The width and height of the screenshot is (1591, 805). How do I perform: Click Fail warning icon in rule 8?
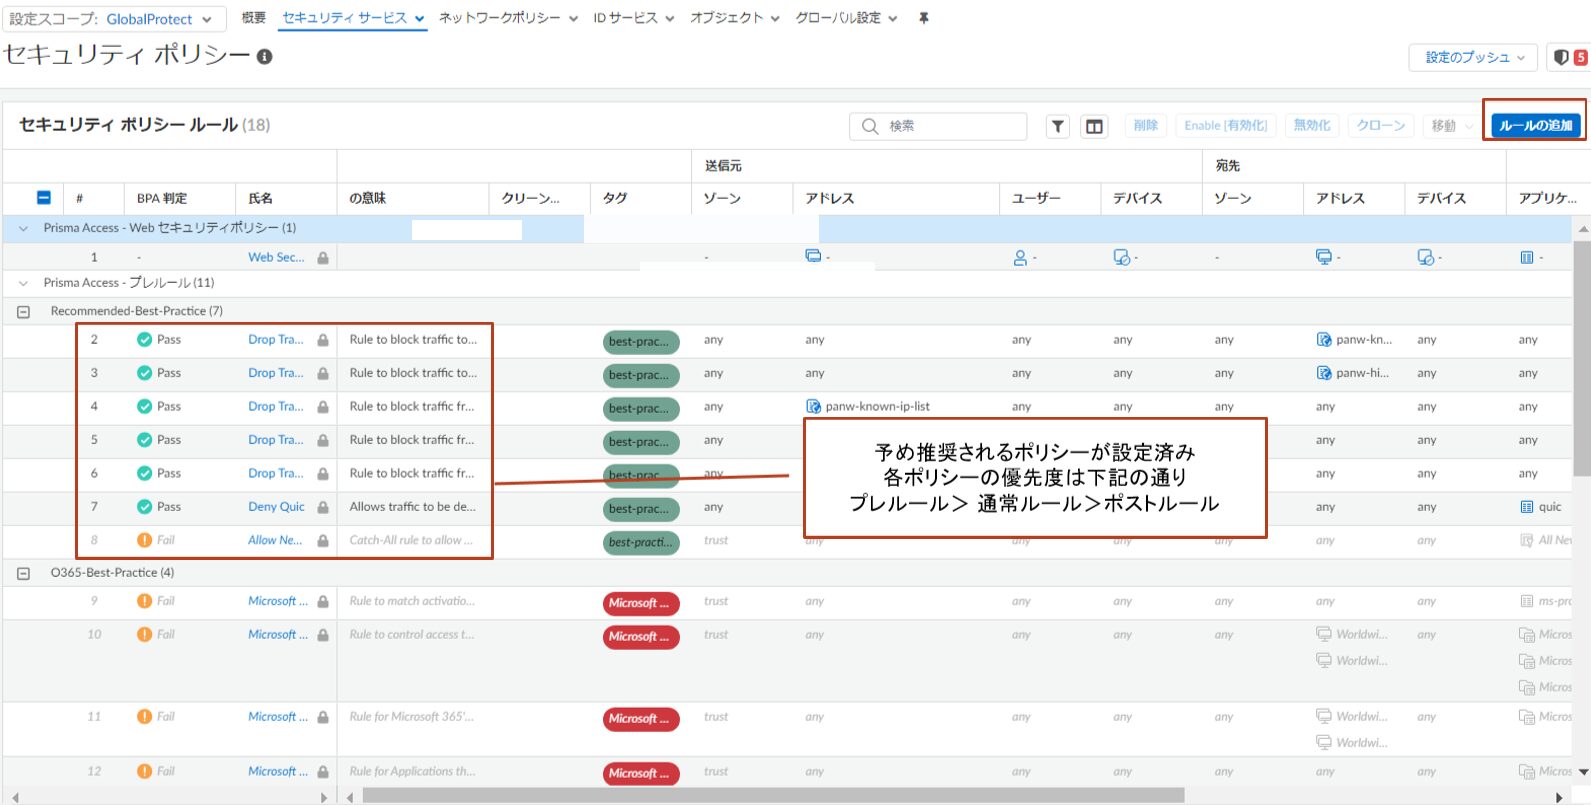[x=144, y=540]
